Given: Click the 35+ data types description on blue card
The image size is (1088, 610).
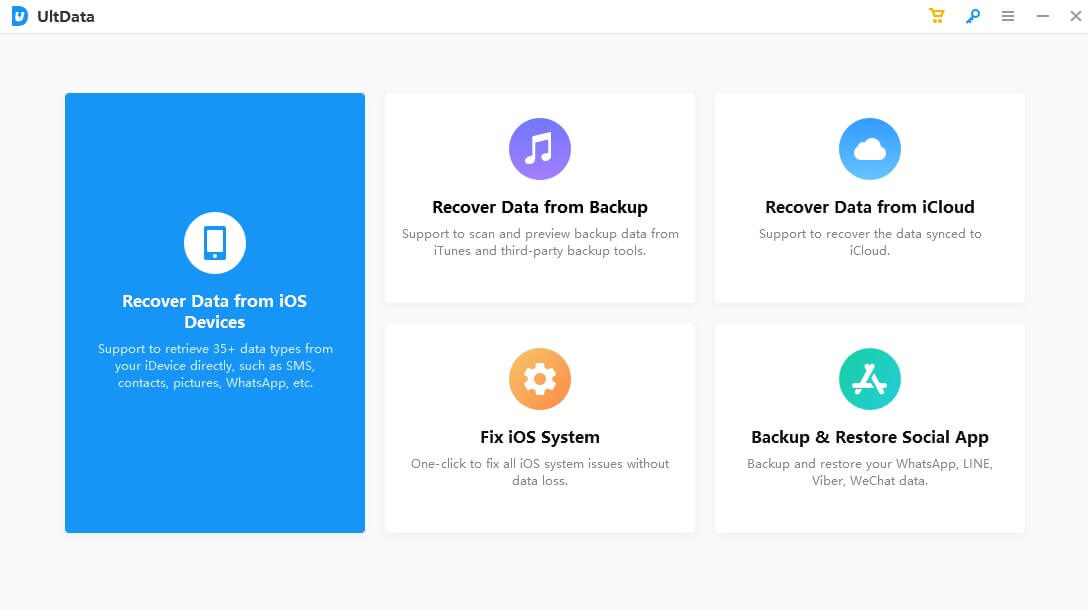Looking at the screenshot, I should click(214, 365).
